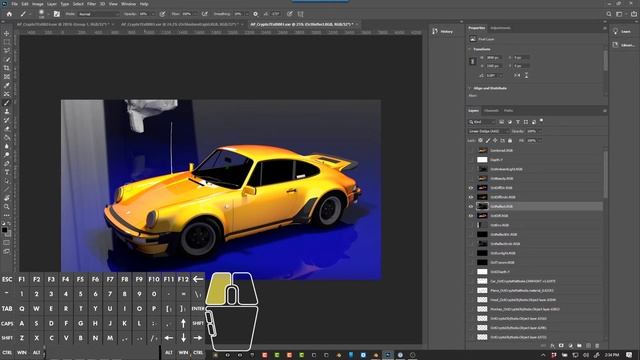Viewport: 640px width, 360px height.
Task: Select the Hand tool
Action: [7, 198]
